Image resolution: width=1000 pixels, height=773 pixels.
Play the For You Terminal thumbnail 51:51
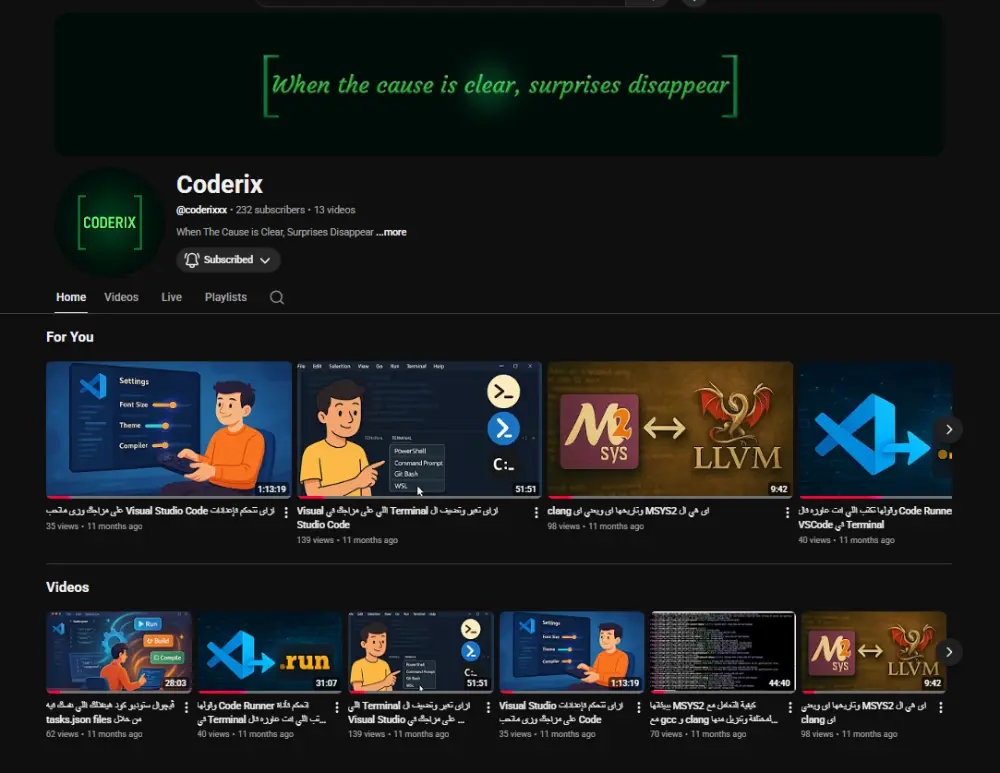click(419, 429)
